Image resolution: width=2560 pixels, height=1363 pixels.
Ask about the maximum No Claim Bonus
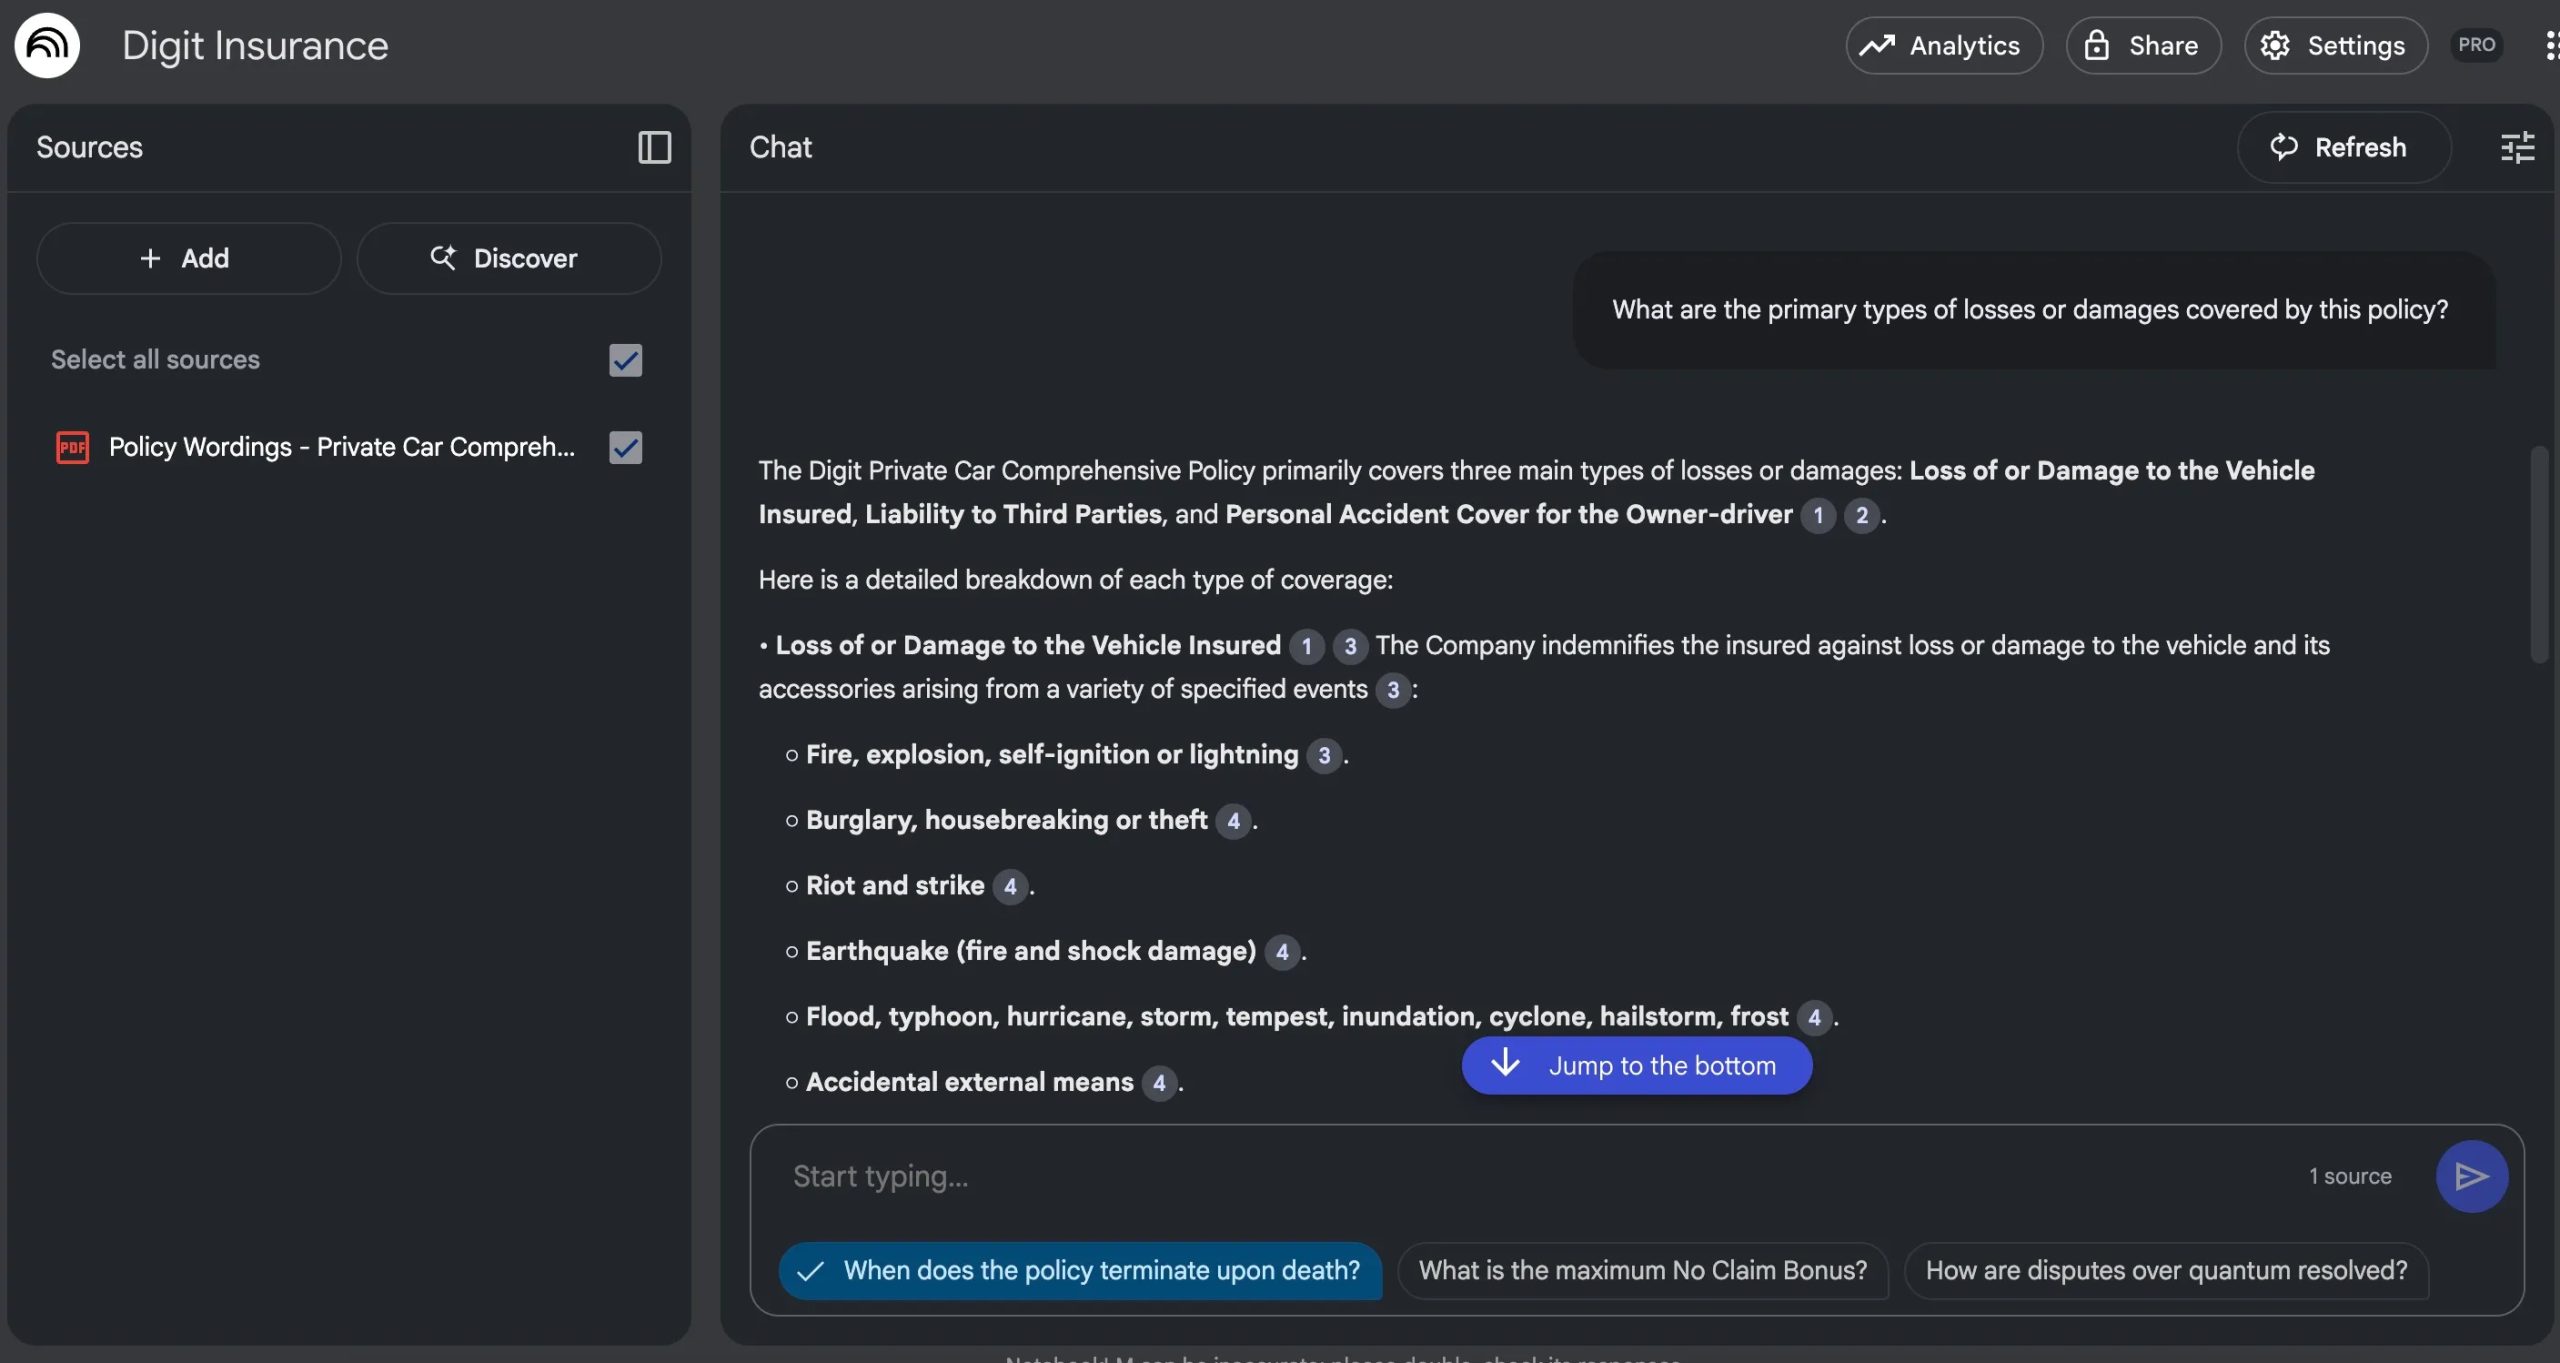(1641, 1270)
